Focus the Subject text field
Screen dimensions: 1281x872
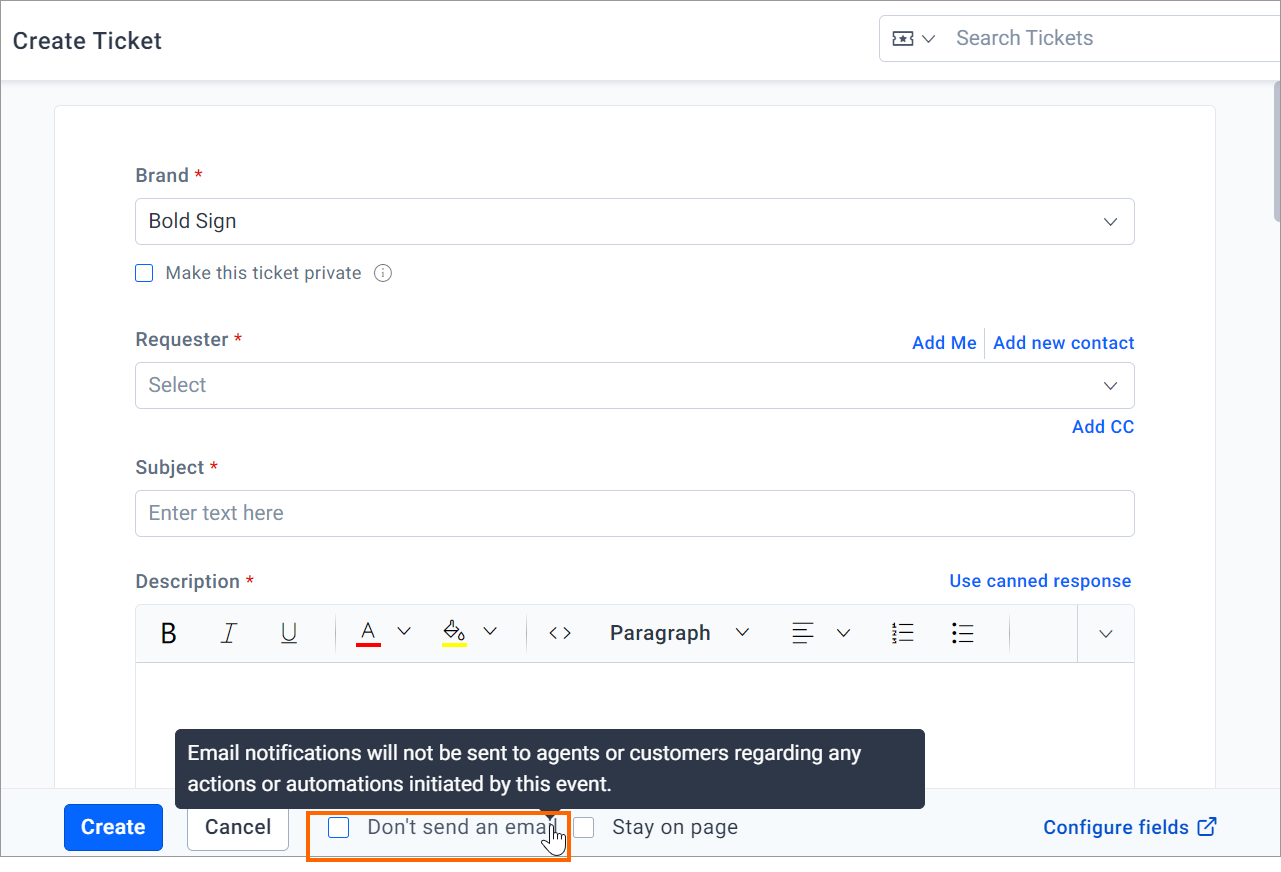click(635, 513)
